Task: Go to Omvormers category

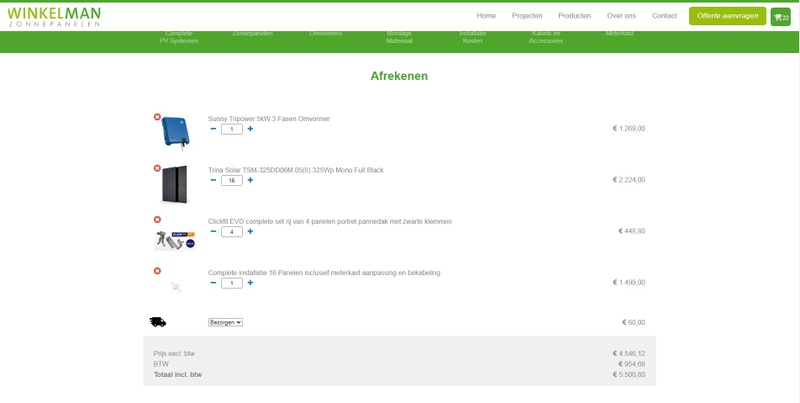Action: 326,34
